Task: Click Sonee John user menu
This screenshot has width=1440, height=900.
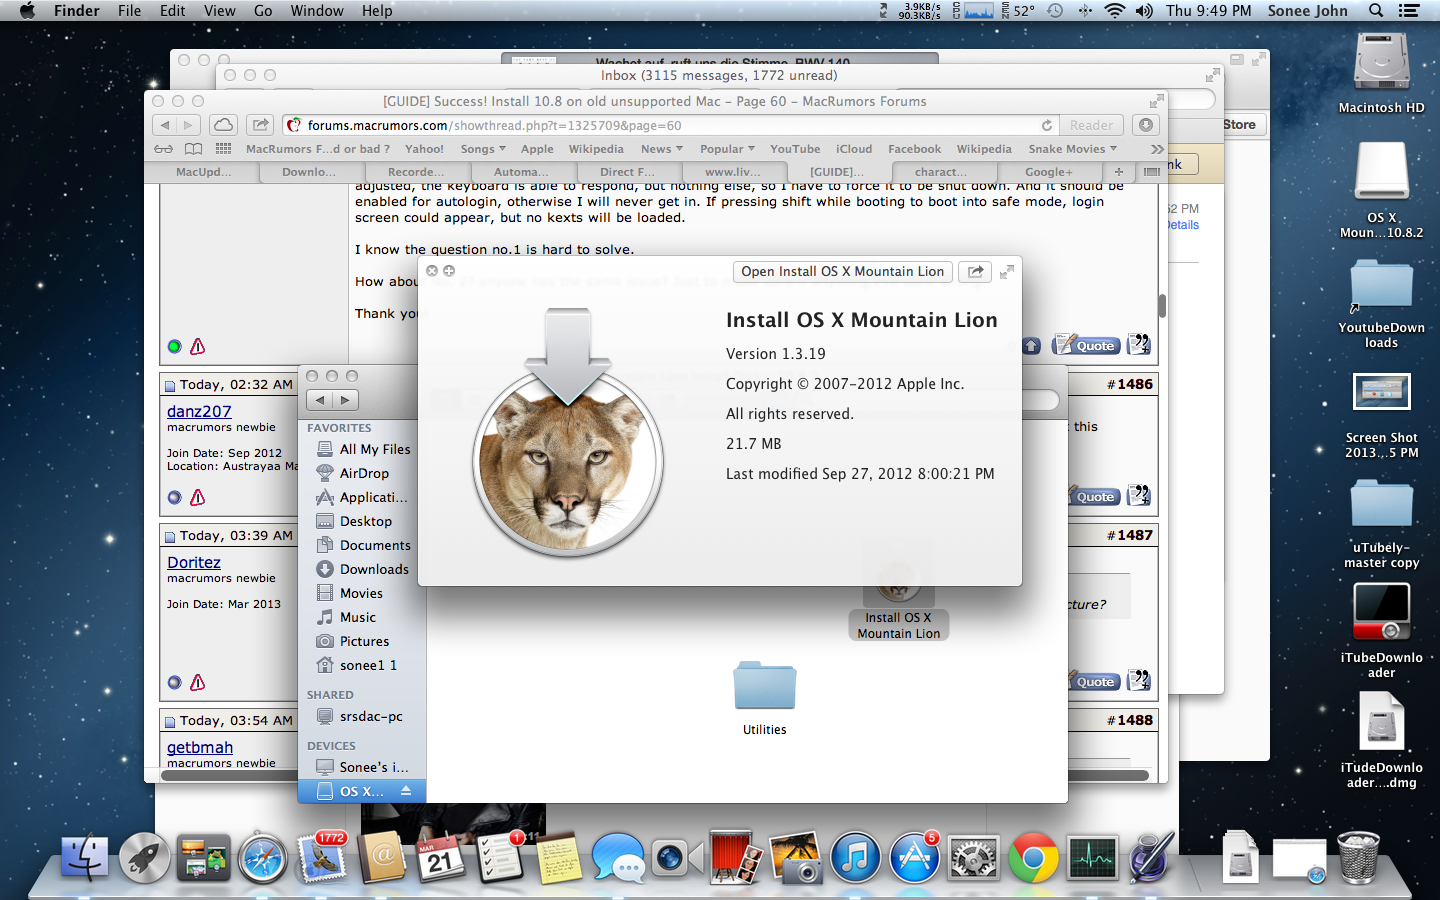Action: pyautogui.click(x=1307, y=11)
